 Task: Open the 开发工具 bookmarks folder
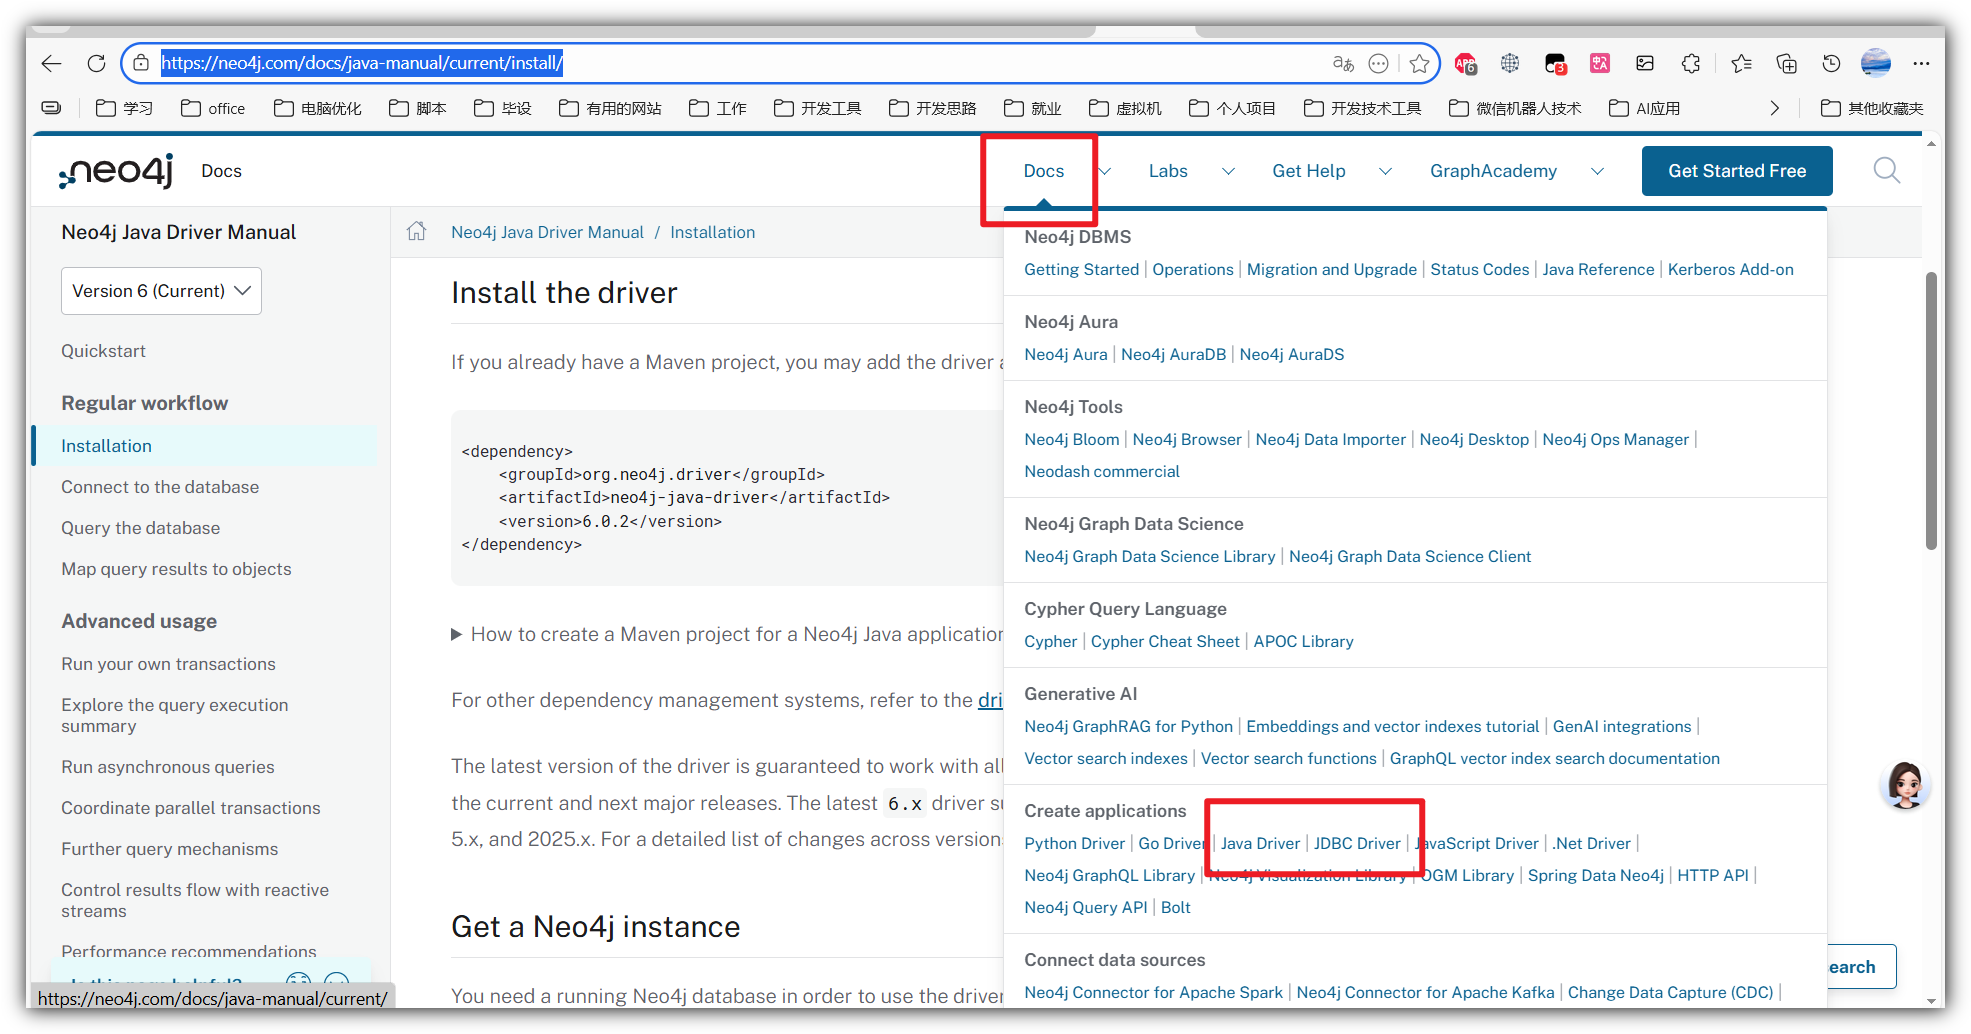pyautogui.click(x=818, y=108)
